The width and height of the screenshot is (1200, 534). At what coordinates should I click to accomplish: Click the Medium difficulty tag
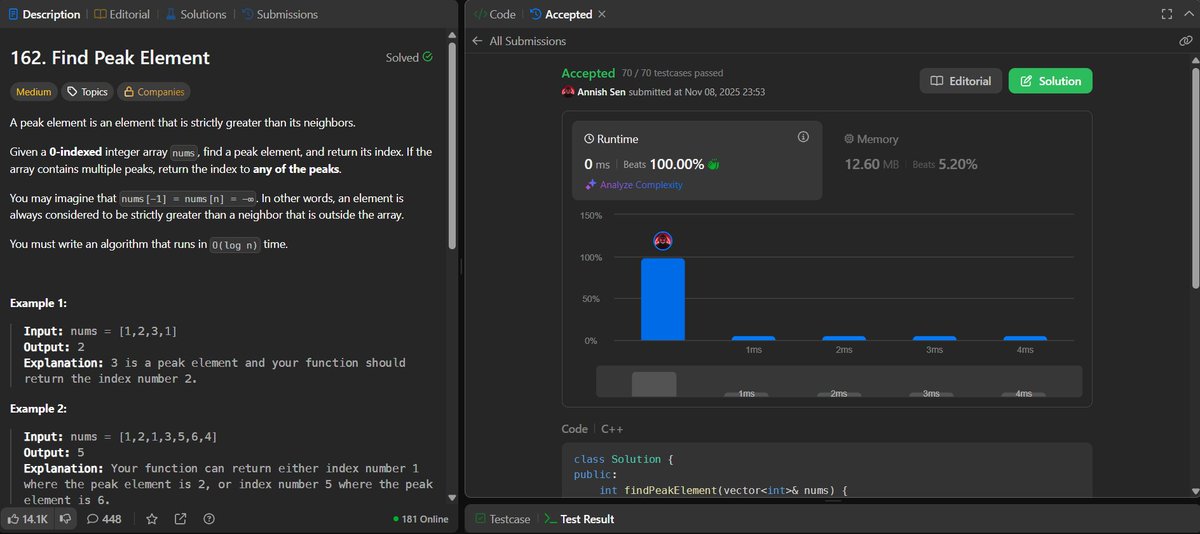point(34,92)
